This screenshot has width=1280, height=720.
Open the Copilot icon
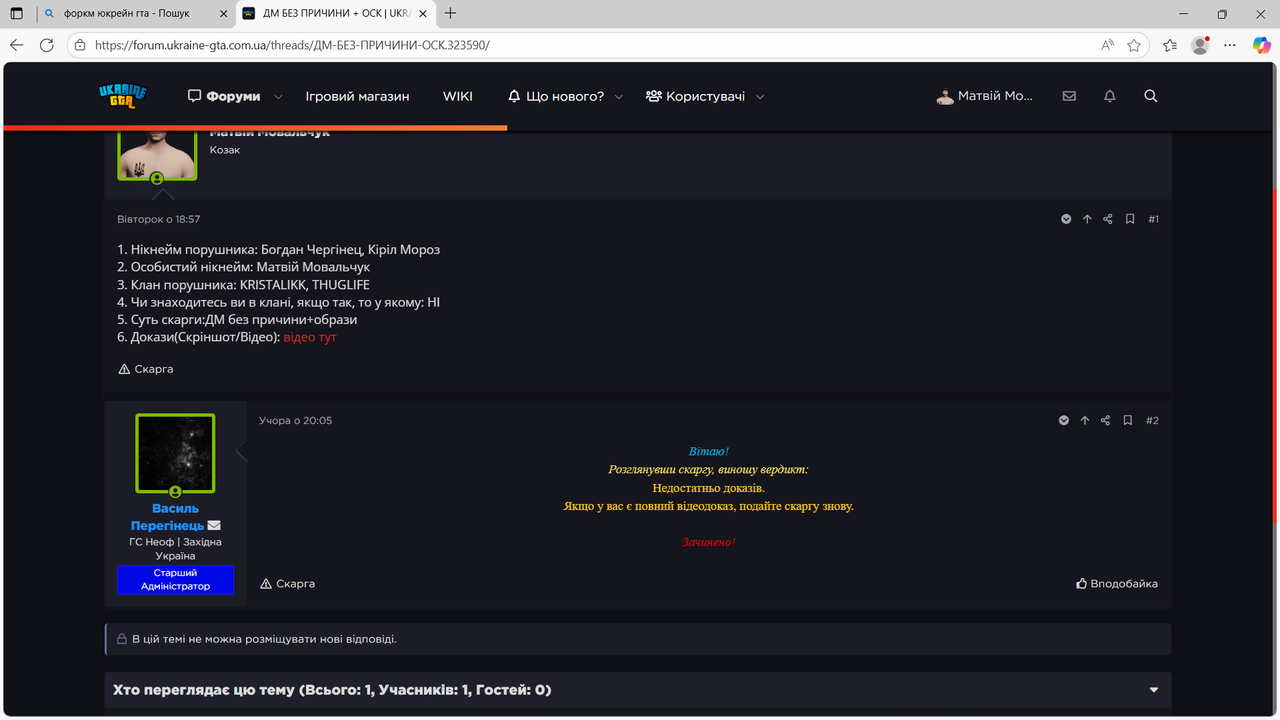coord(1262,45)
